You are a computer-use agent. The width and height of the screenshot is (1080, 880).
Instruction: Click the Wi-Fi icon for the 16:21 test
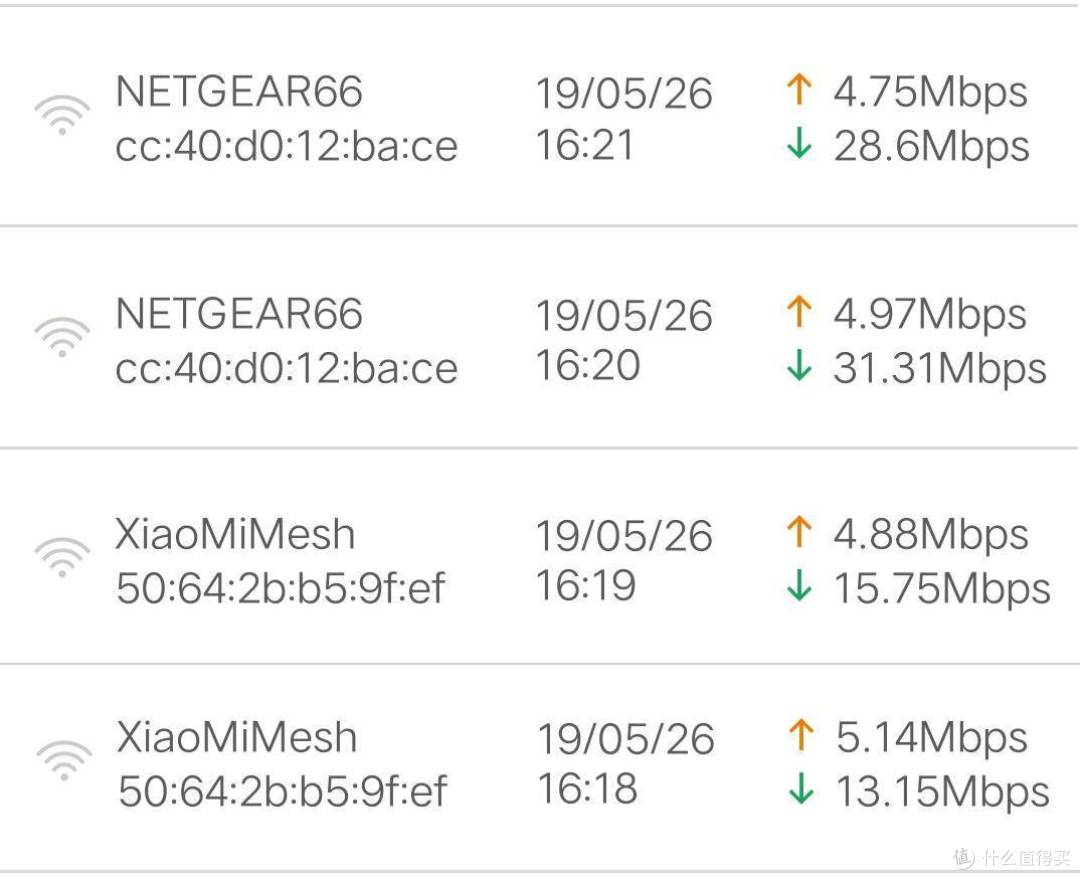[62, 115]
